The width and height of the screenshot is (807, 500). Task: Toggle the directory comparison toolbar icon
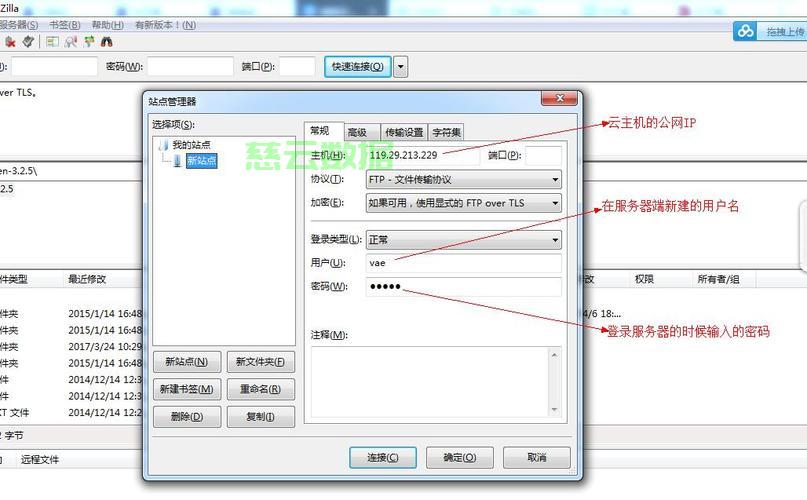71,42
